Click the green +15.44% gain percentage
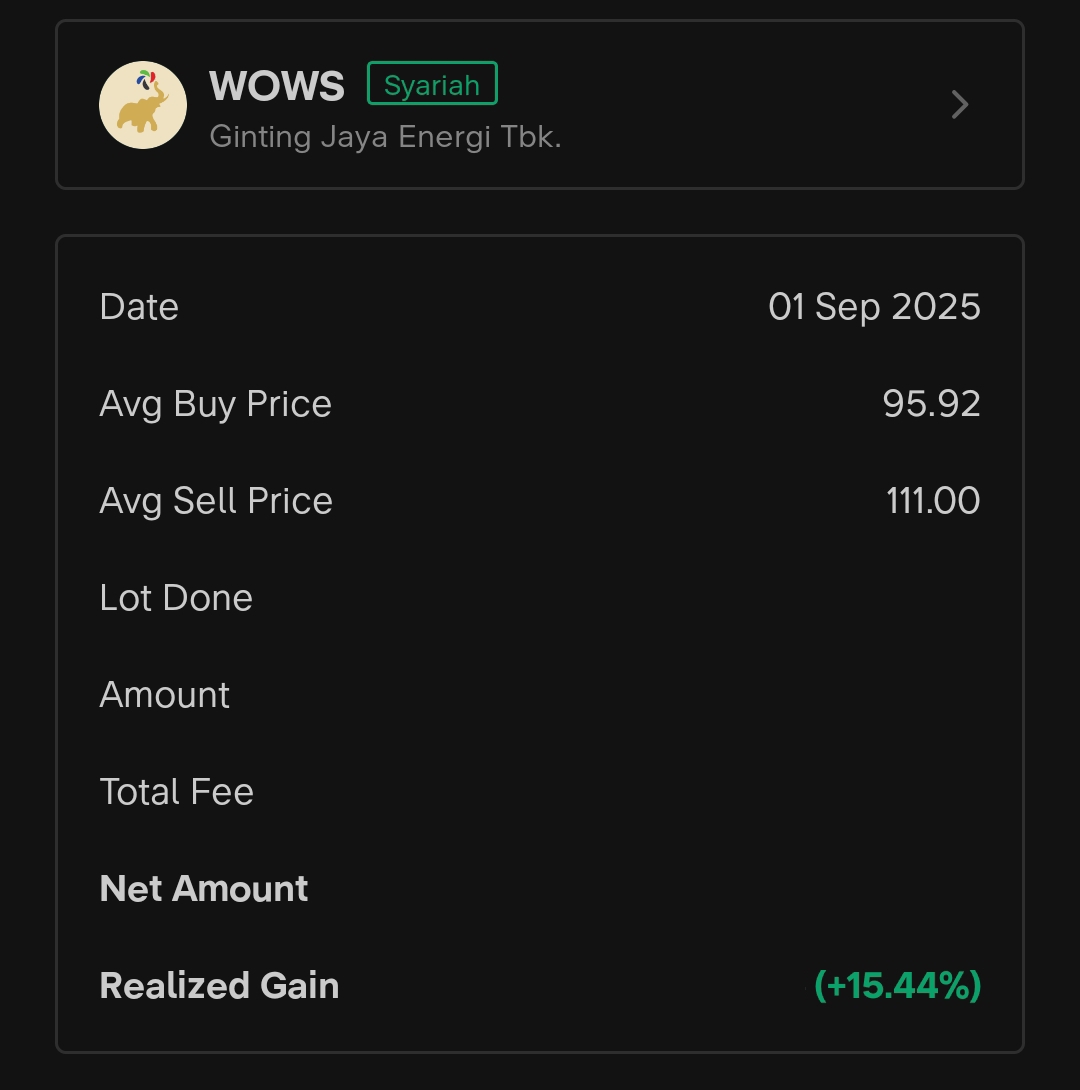 click(897, 986)
